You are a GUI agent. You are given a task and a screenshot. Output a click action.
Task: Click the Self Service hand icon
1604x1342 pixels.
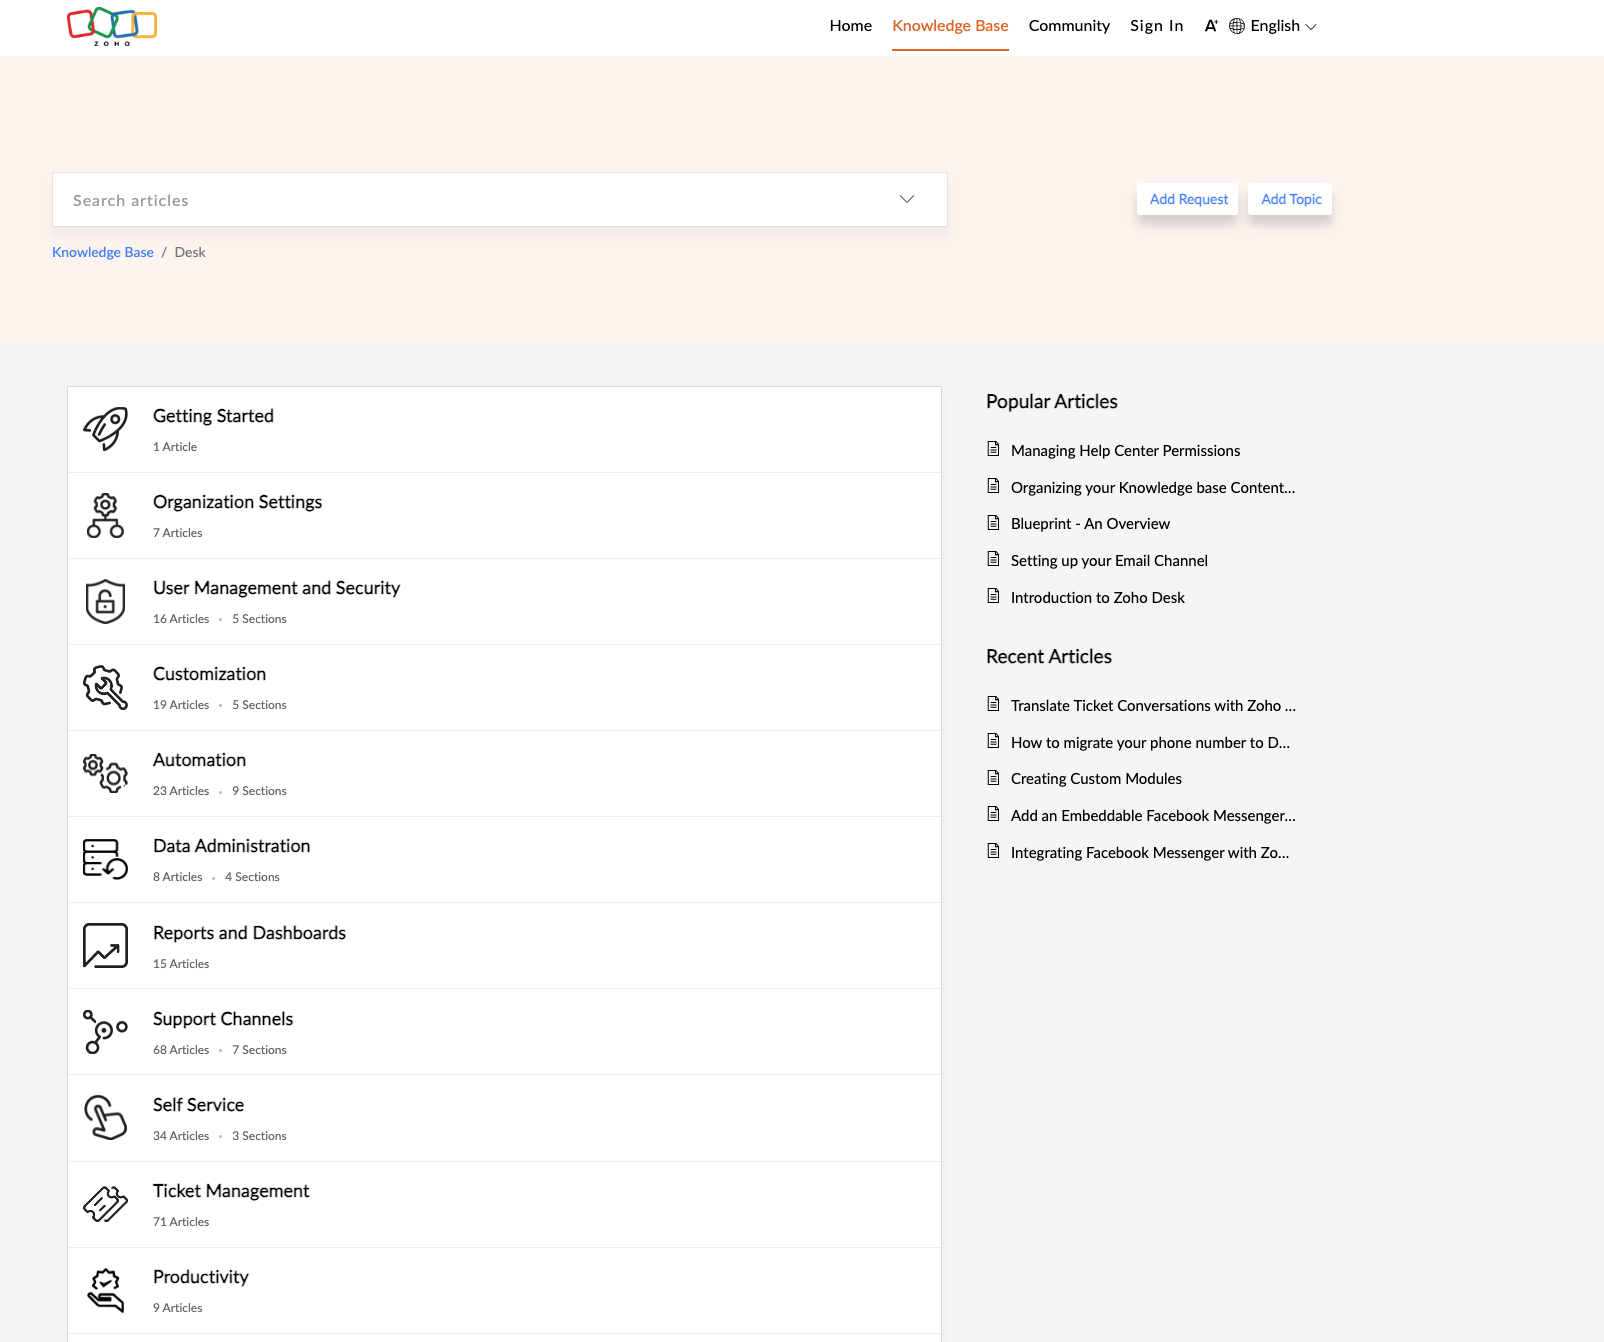pos(105,1117)
